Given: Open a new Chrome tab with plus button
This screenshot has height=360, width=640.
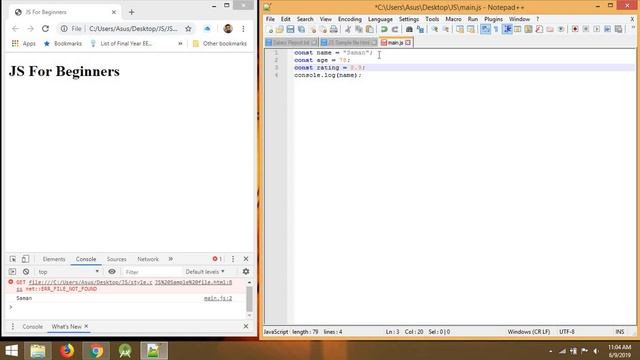Looking at the screenshot, I should pos(131,12).
